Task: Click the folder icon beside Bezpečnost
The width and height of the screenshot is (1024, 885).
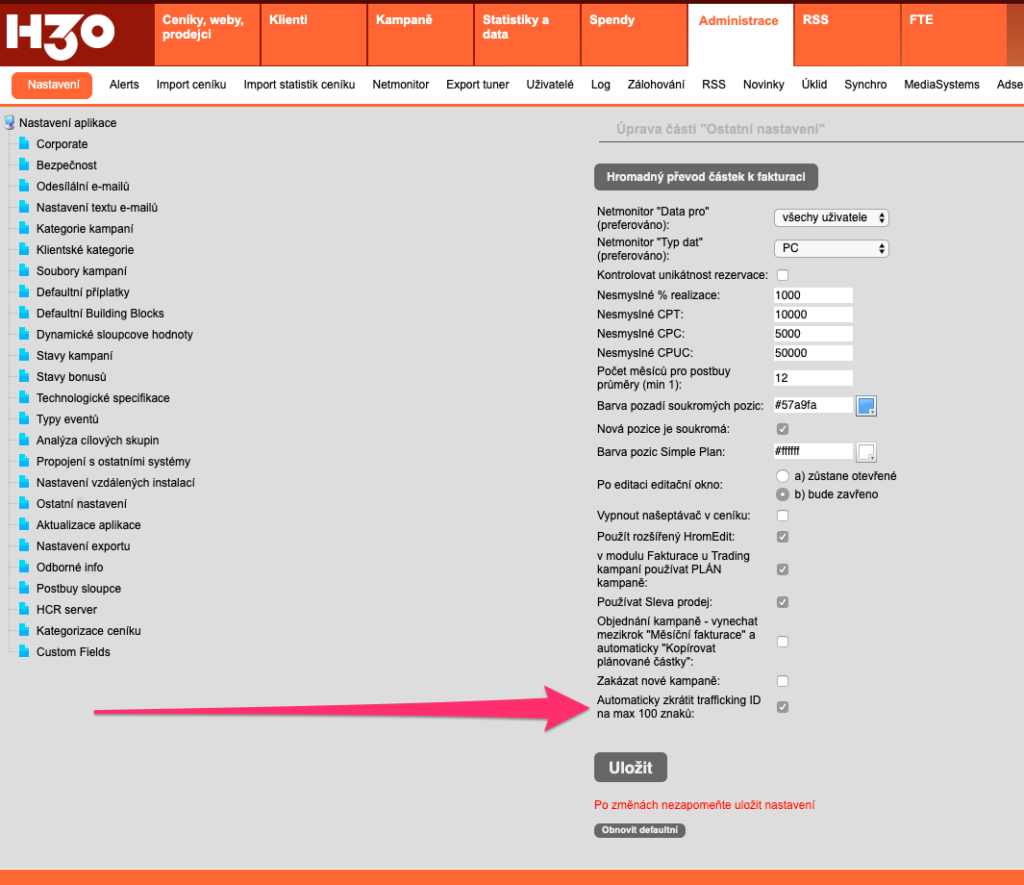Action: click(x=25, y=165)
